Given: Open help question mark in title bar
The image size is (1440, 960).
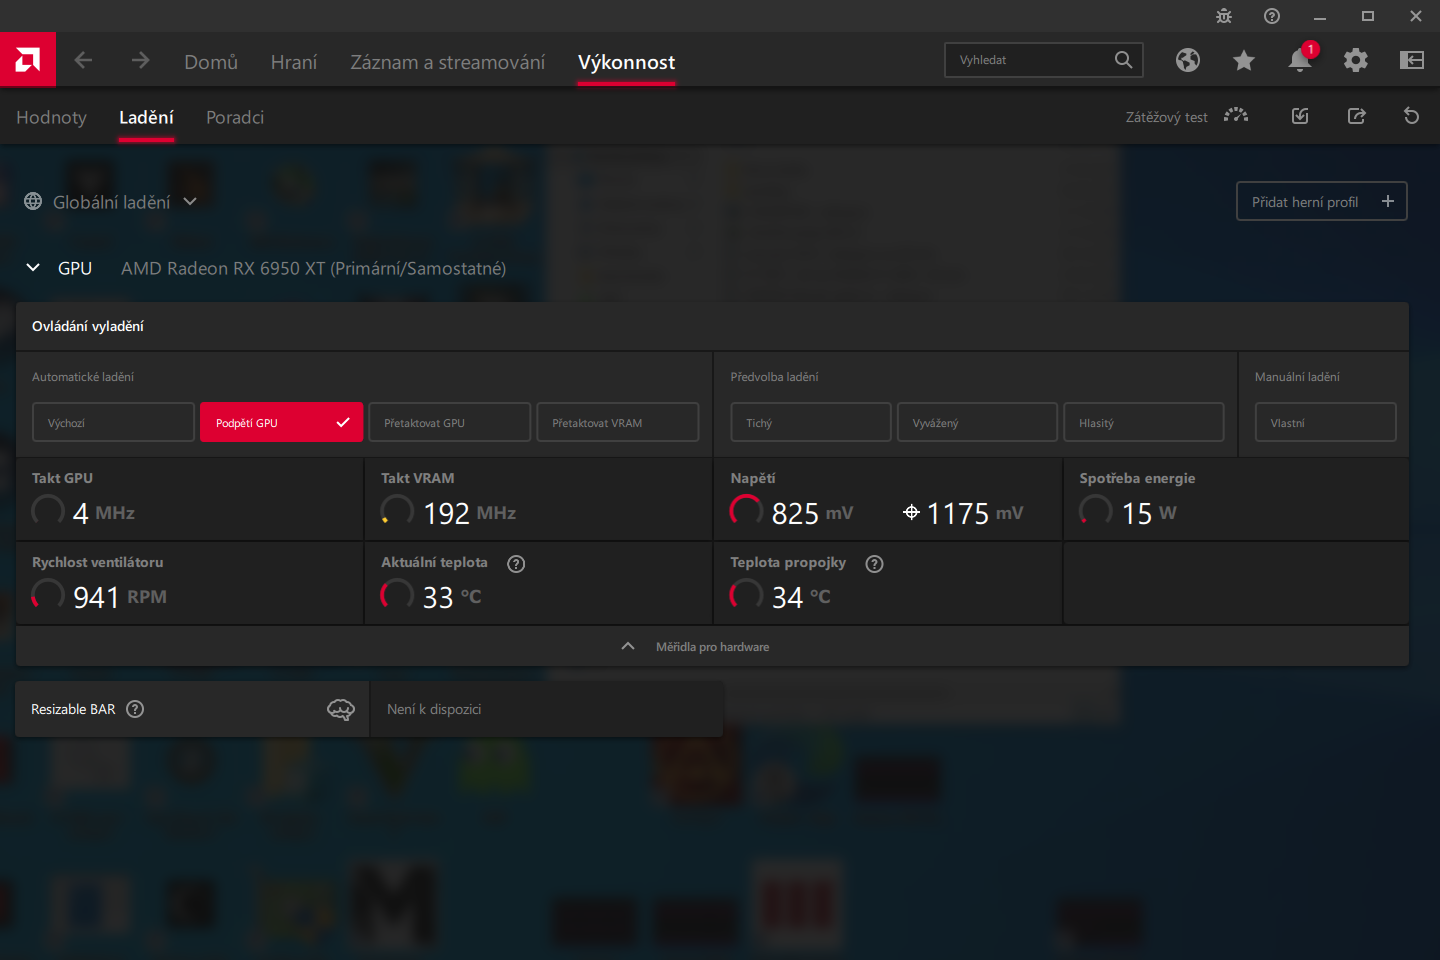Looking at the screenshot, I should (x=1272, y=16).
